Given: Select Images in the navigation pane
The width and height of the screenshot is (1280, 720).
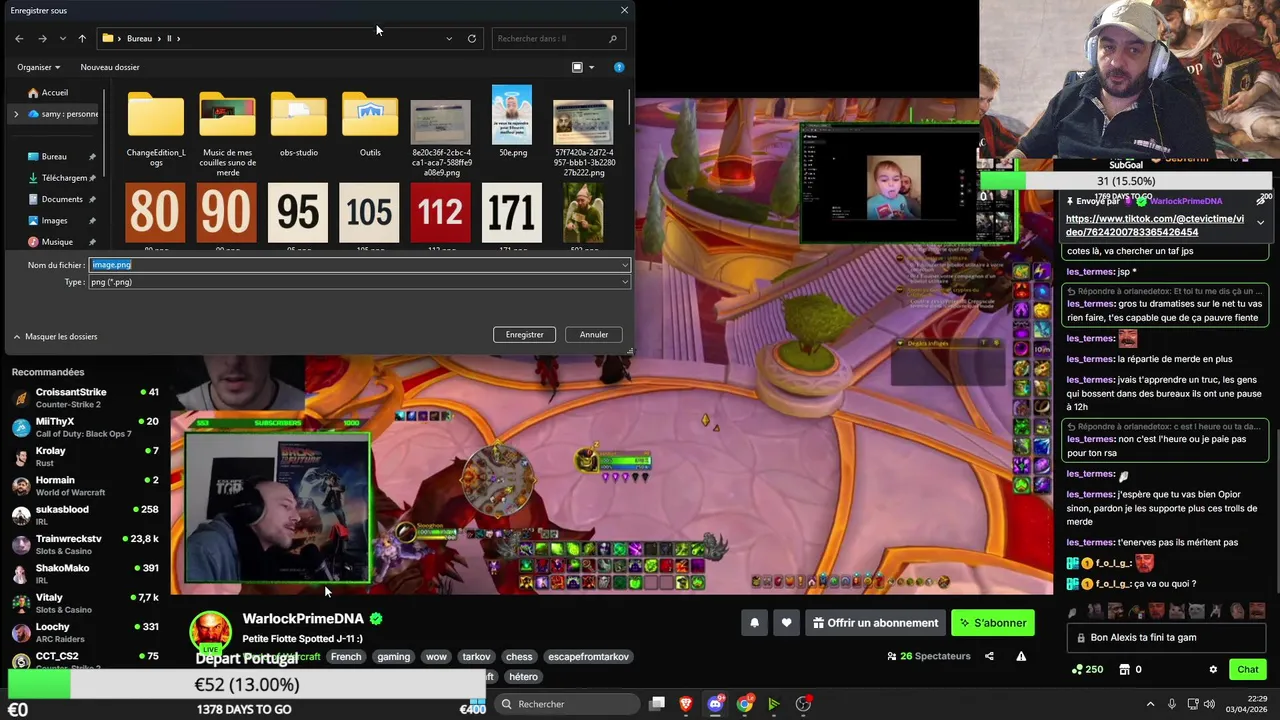Looking at the screenshot, I should pyautogui.click(x=54, y=220).
